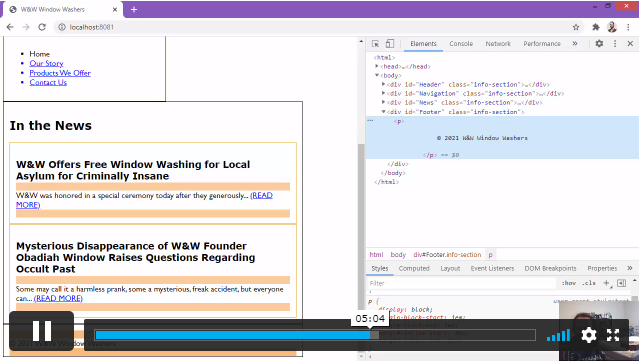
Task: Toggle the computed styles sidebar pane
Action: coord(621,283)
